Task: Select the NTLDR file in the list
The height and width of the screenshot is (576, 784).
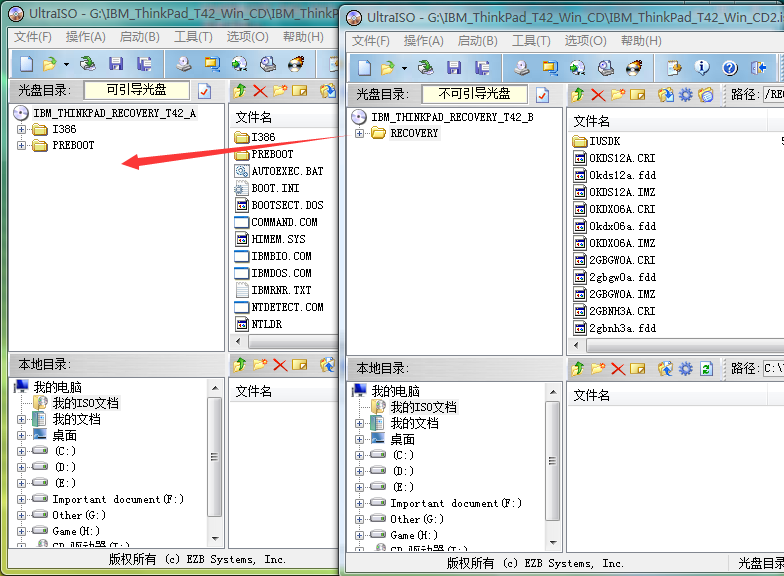Action: click(x=266, y=324)
